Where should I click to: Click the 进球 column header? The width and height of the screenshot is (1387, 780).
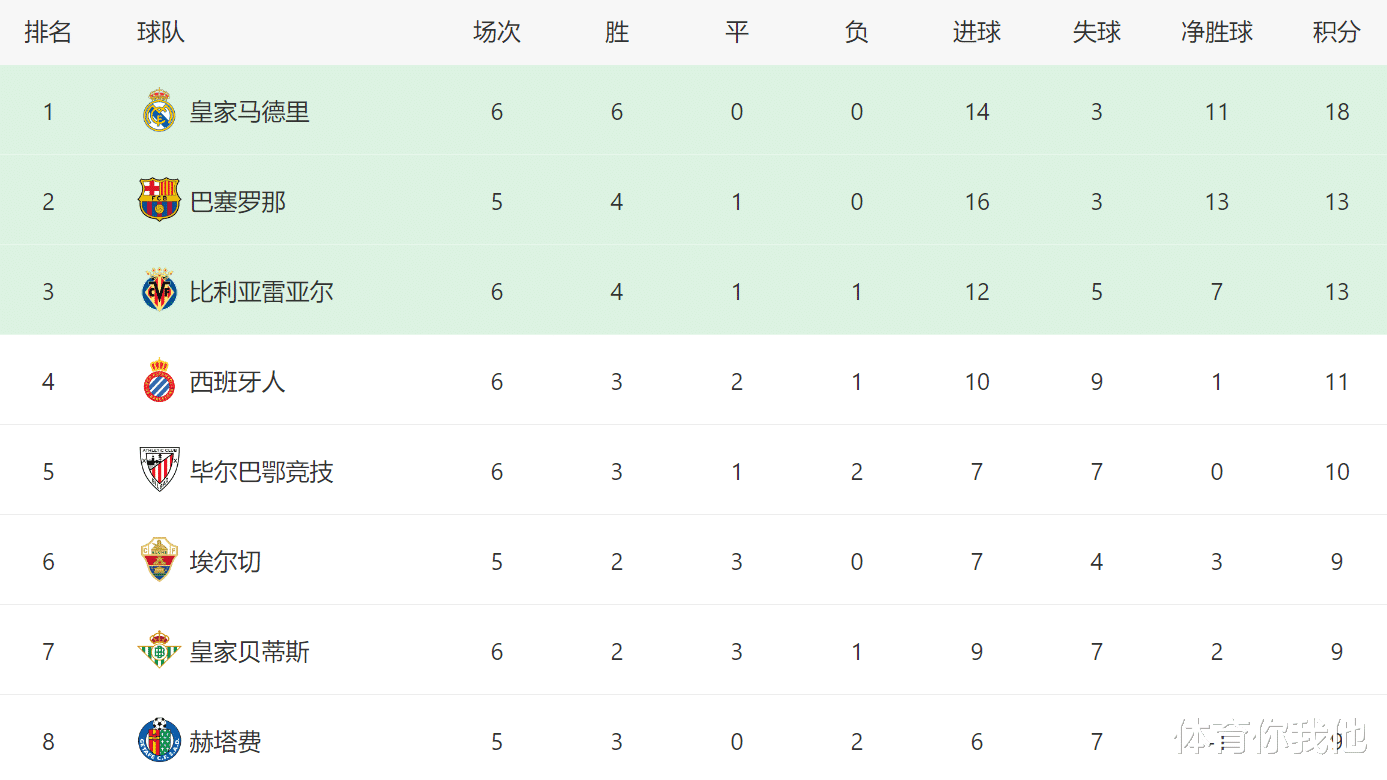[977, 32]
